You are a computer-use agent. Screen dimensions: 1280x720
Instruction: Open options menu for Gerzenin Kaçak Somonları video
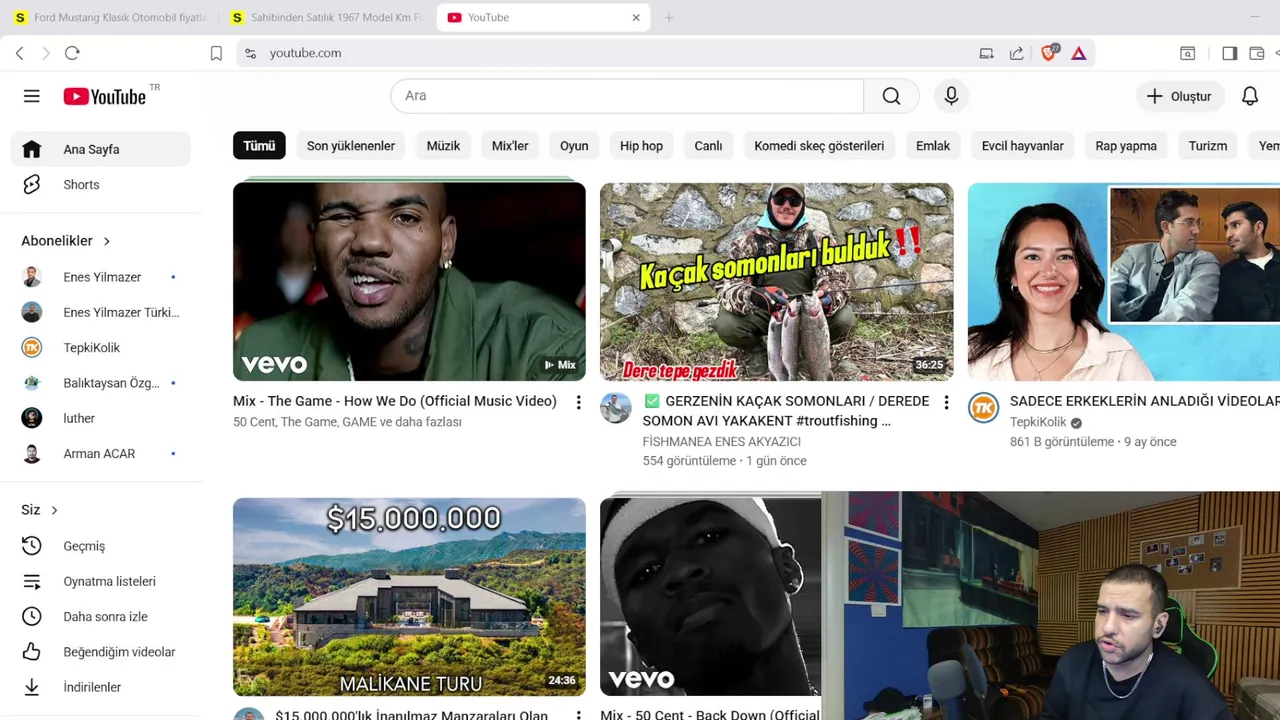946,402
